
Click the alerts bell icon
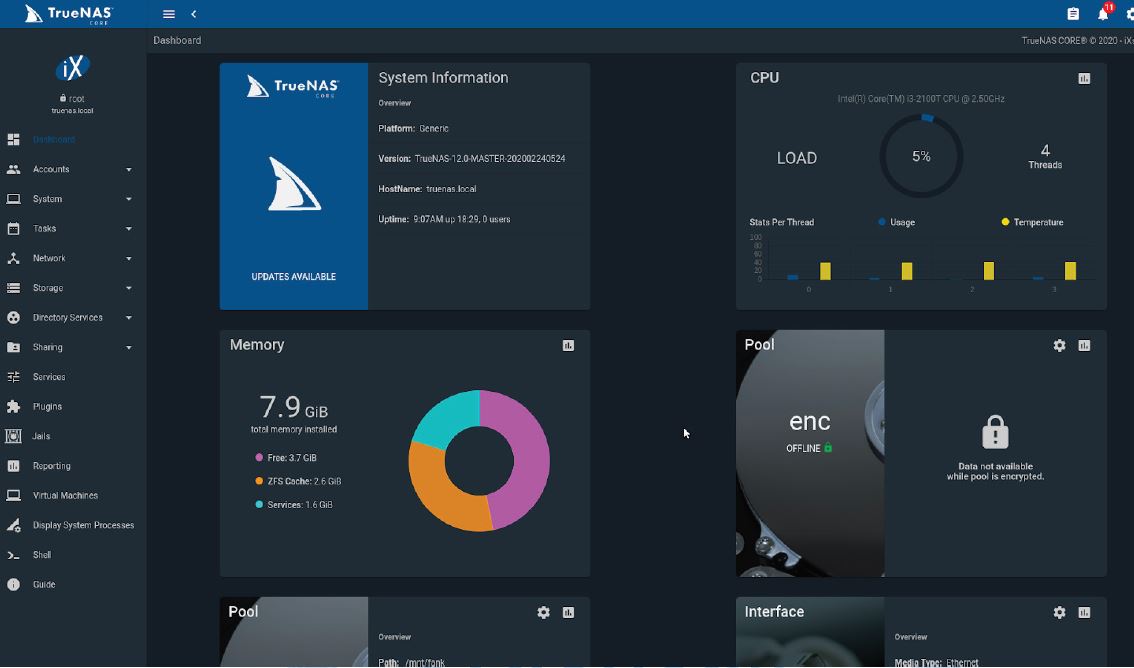click(1103, 14)
